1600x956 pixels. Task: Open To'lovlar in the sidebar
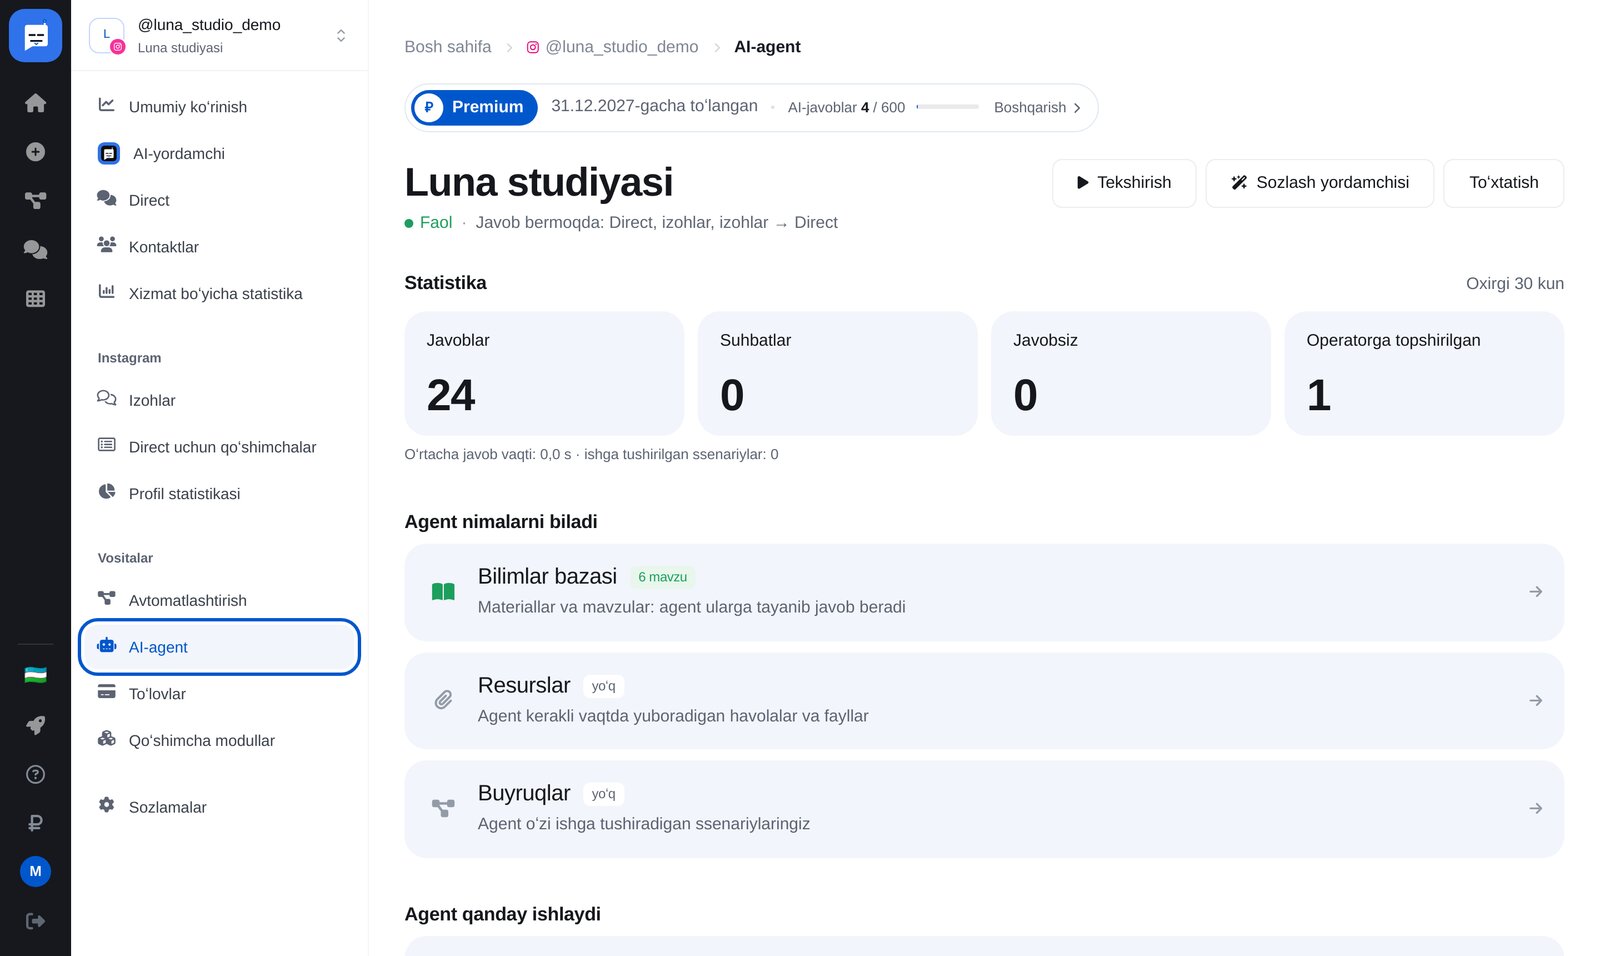point(219,693)
